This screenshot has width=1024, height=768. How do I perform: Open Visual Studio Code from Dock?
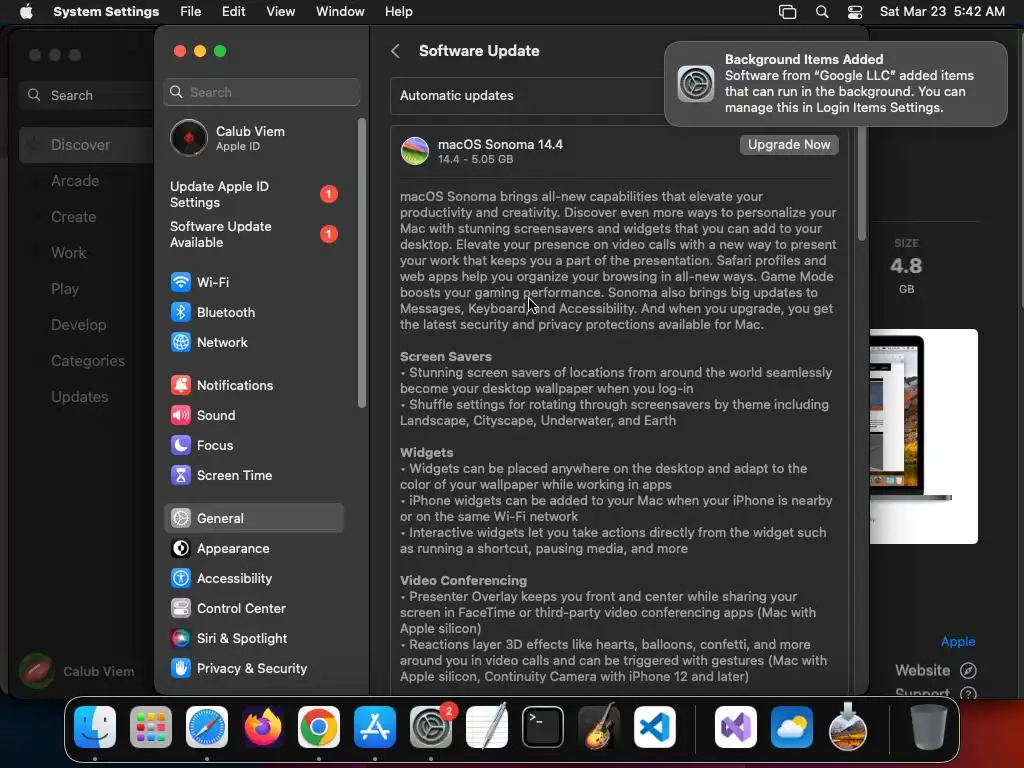(654, 727)
